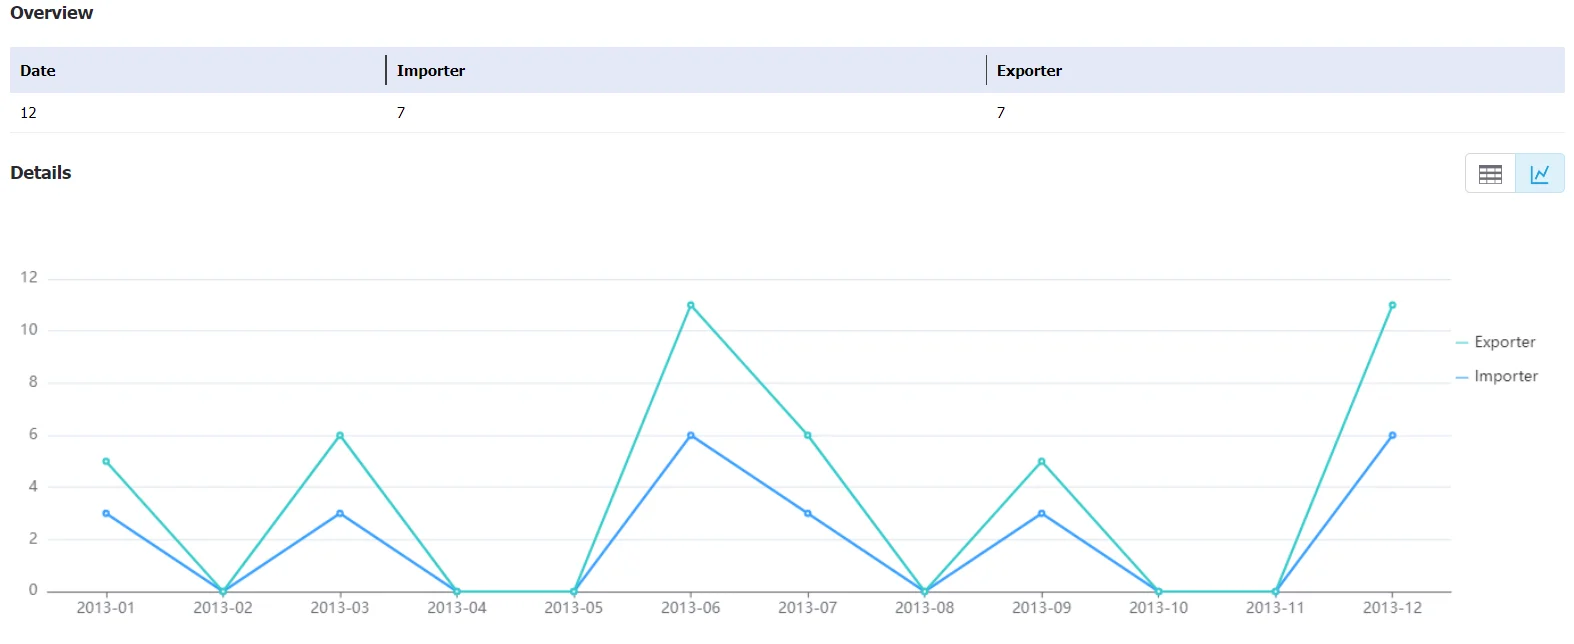Select Exporter data point at 2013-06
The image size is (1574, 644).
[x=691, y=306]
